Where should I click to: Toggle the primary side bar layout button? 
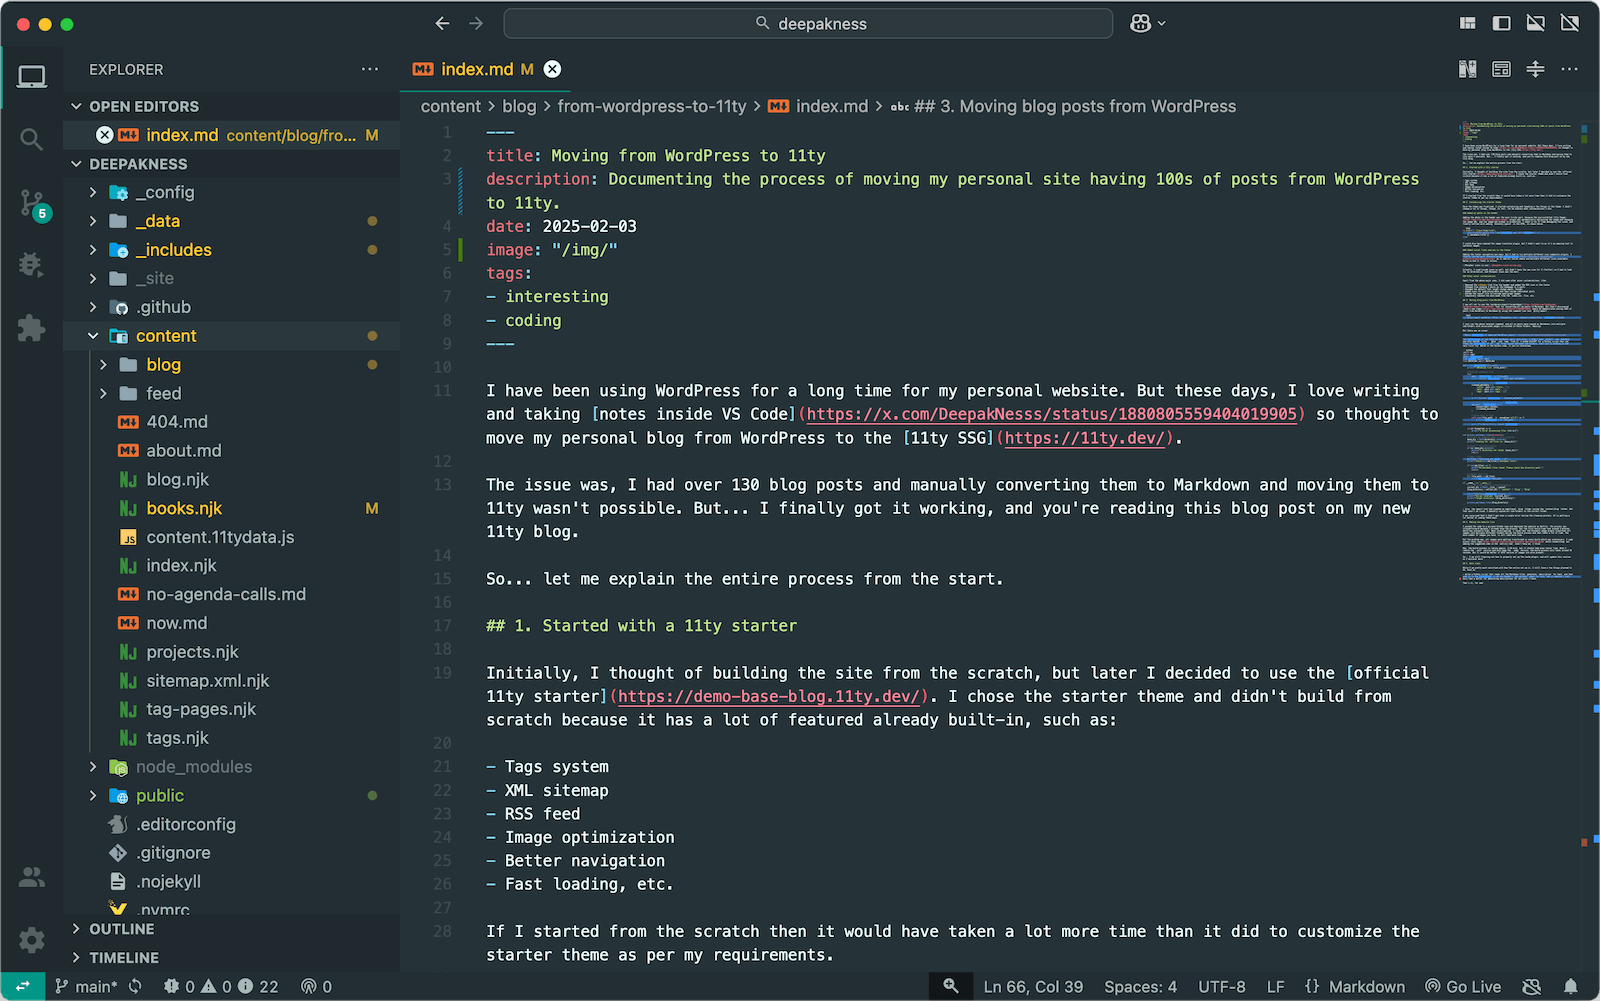[1501, 23]
